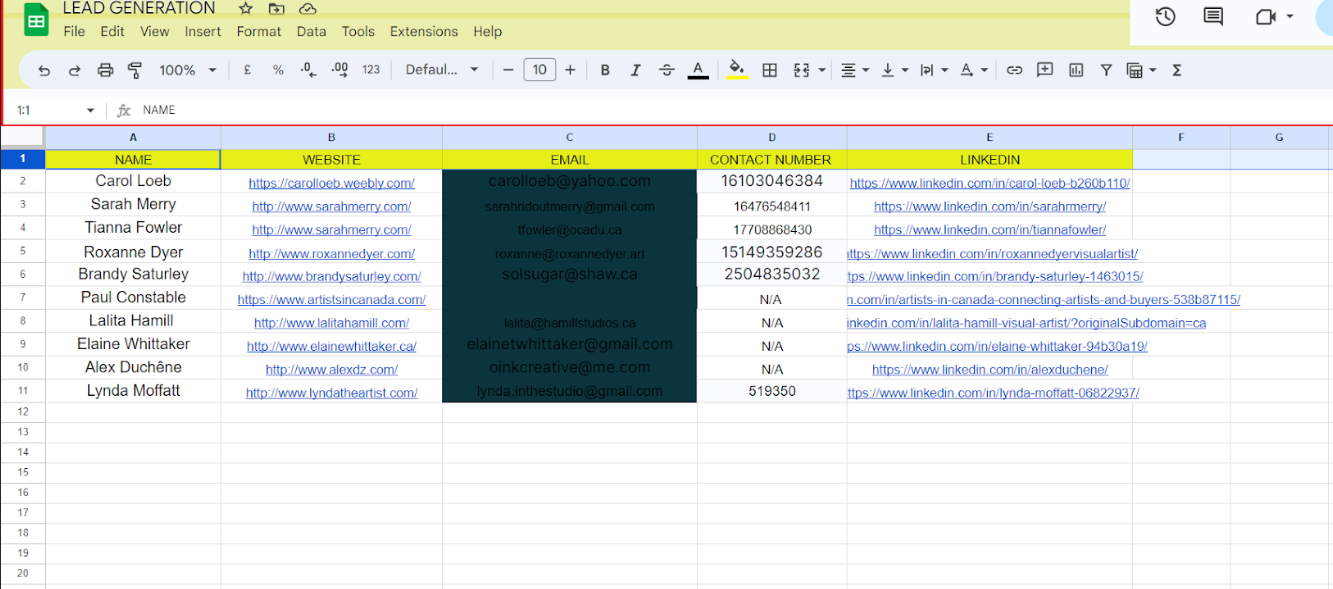
Task: Activate the paint format roller
Action: point(135,70)
